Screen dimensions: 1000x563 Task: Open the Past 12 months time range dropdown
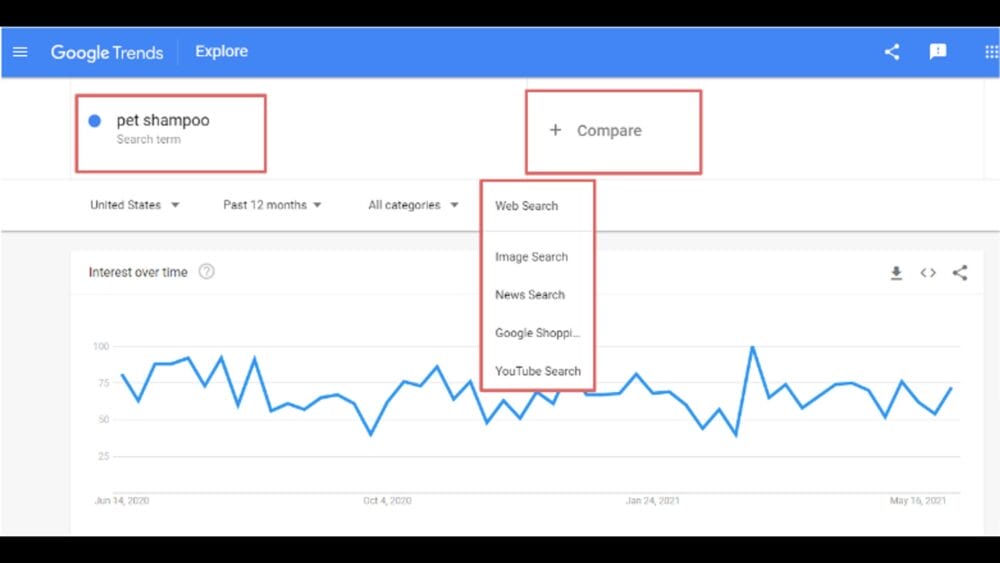(272, 205)
